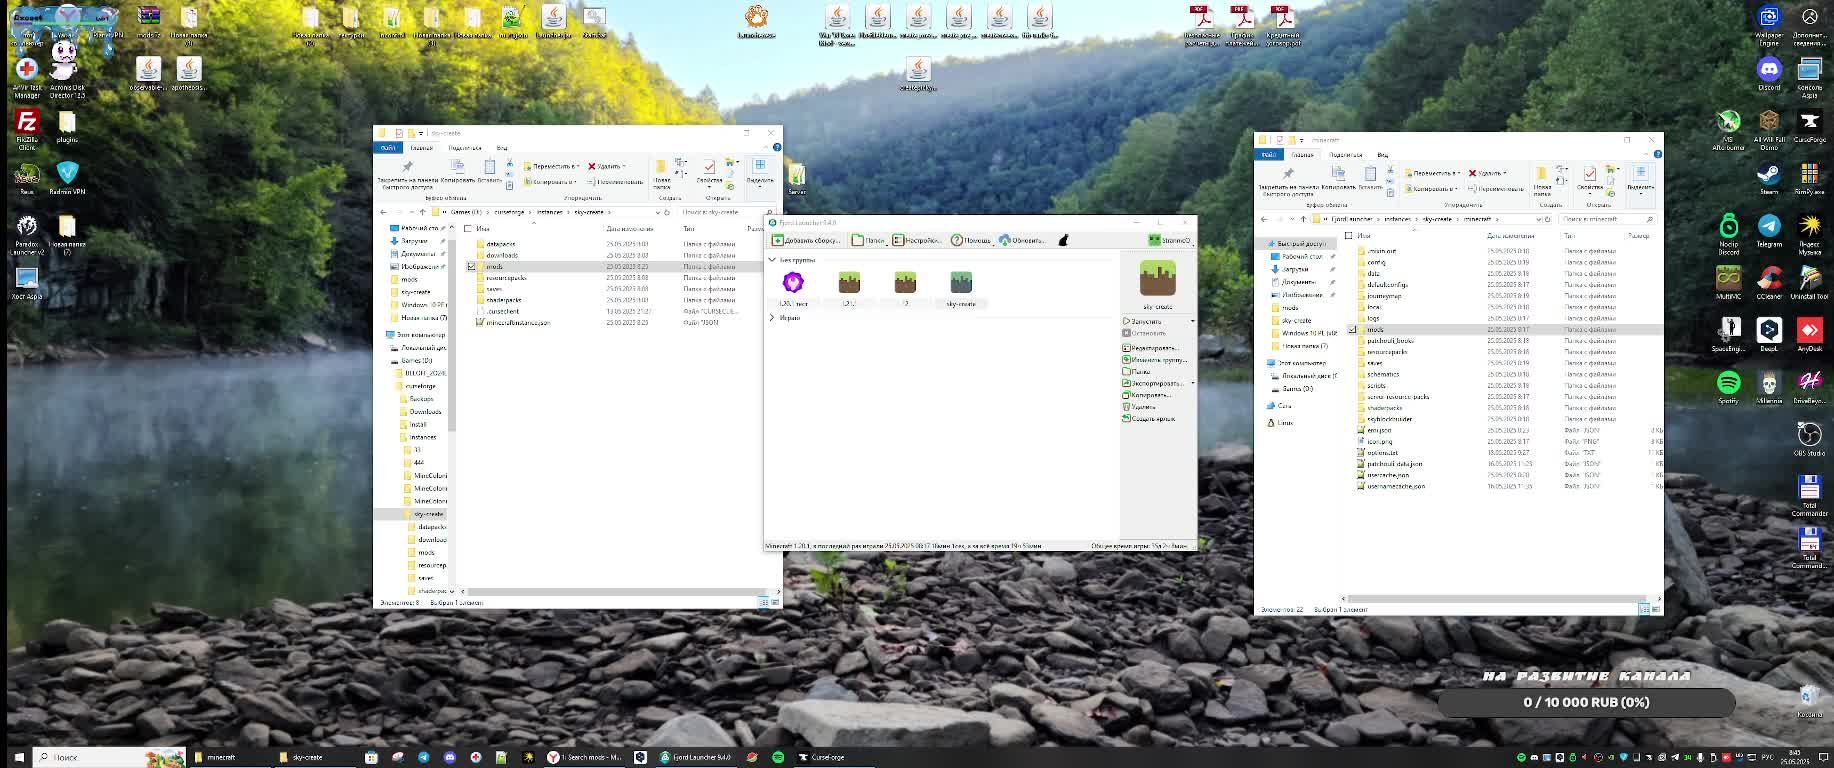Click Add Instance icon in Fjord Launcher toolbar
The image size is (1834, 768).
(x=777, y=240)
